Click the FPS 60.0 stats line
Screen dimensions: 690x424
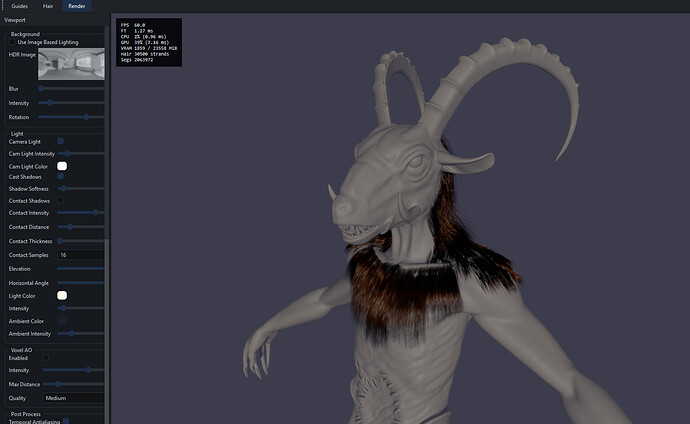[133, 25]
